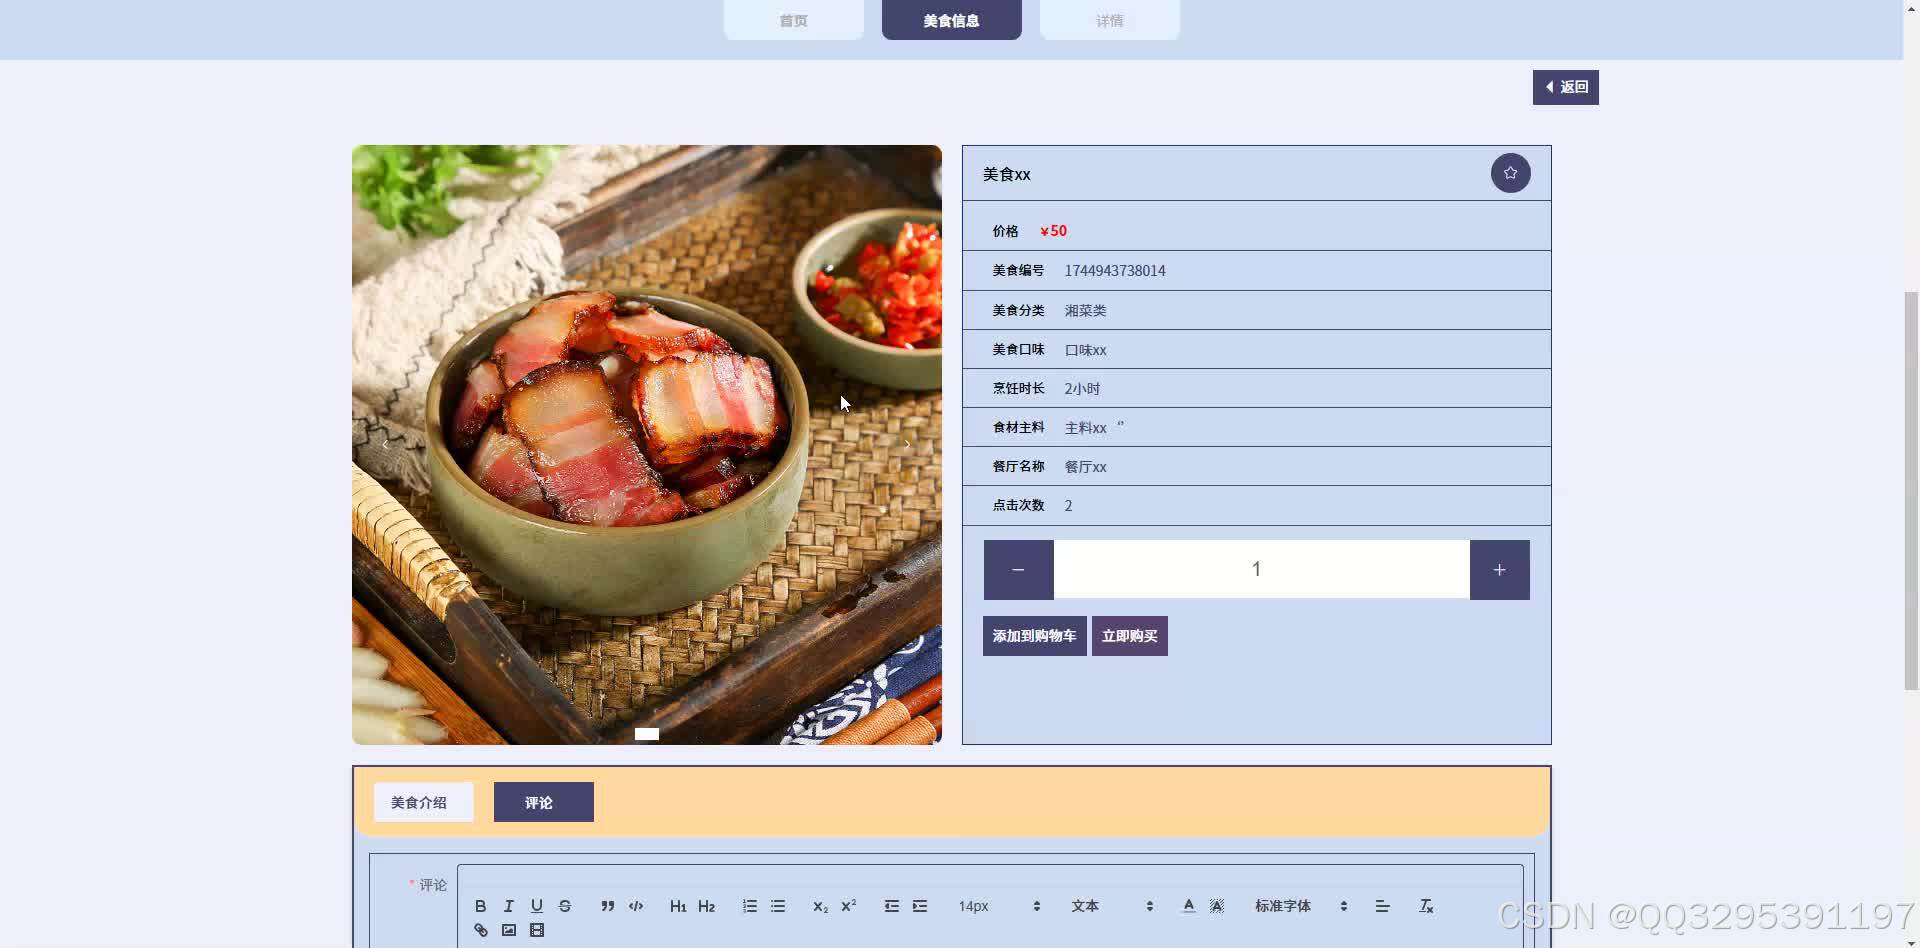
Task: Decrease quantity with the minus button
Action: (x=1018, y=570)
